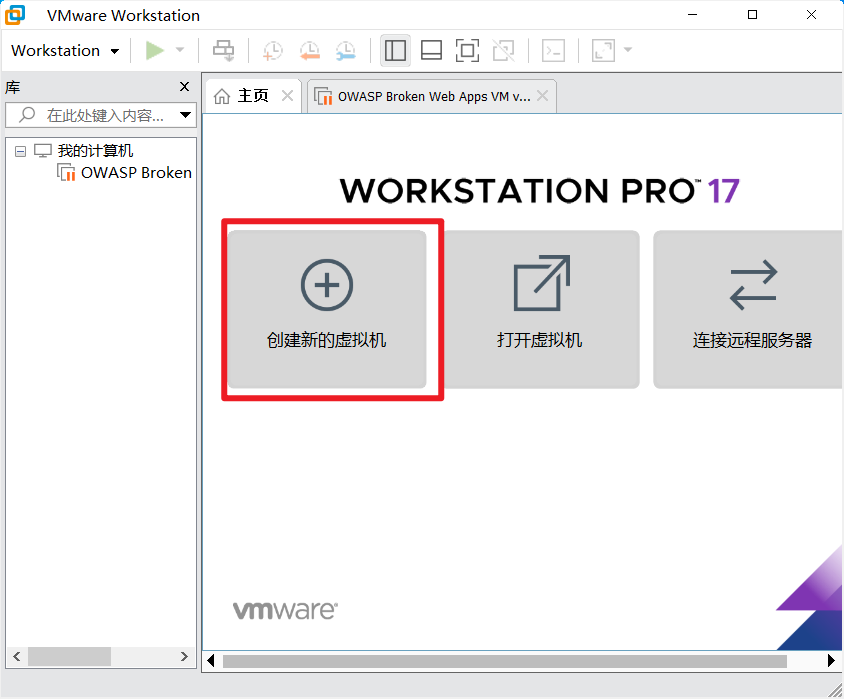Image resolution: width=844 pixels, height=699 pixels.
Task: Click the library search input field
Action: coord(101,115)
